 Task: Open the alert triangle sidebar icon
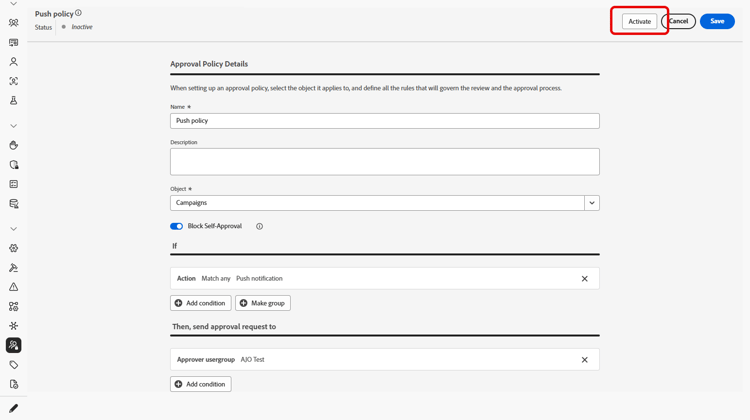(x=14, y=287)
